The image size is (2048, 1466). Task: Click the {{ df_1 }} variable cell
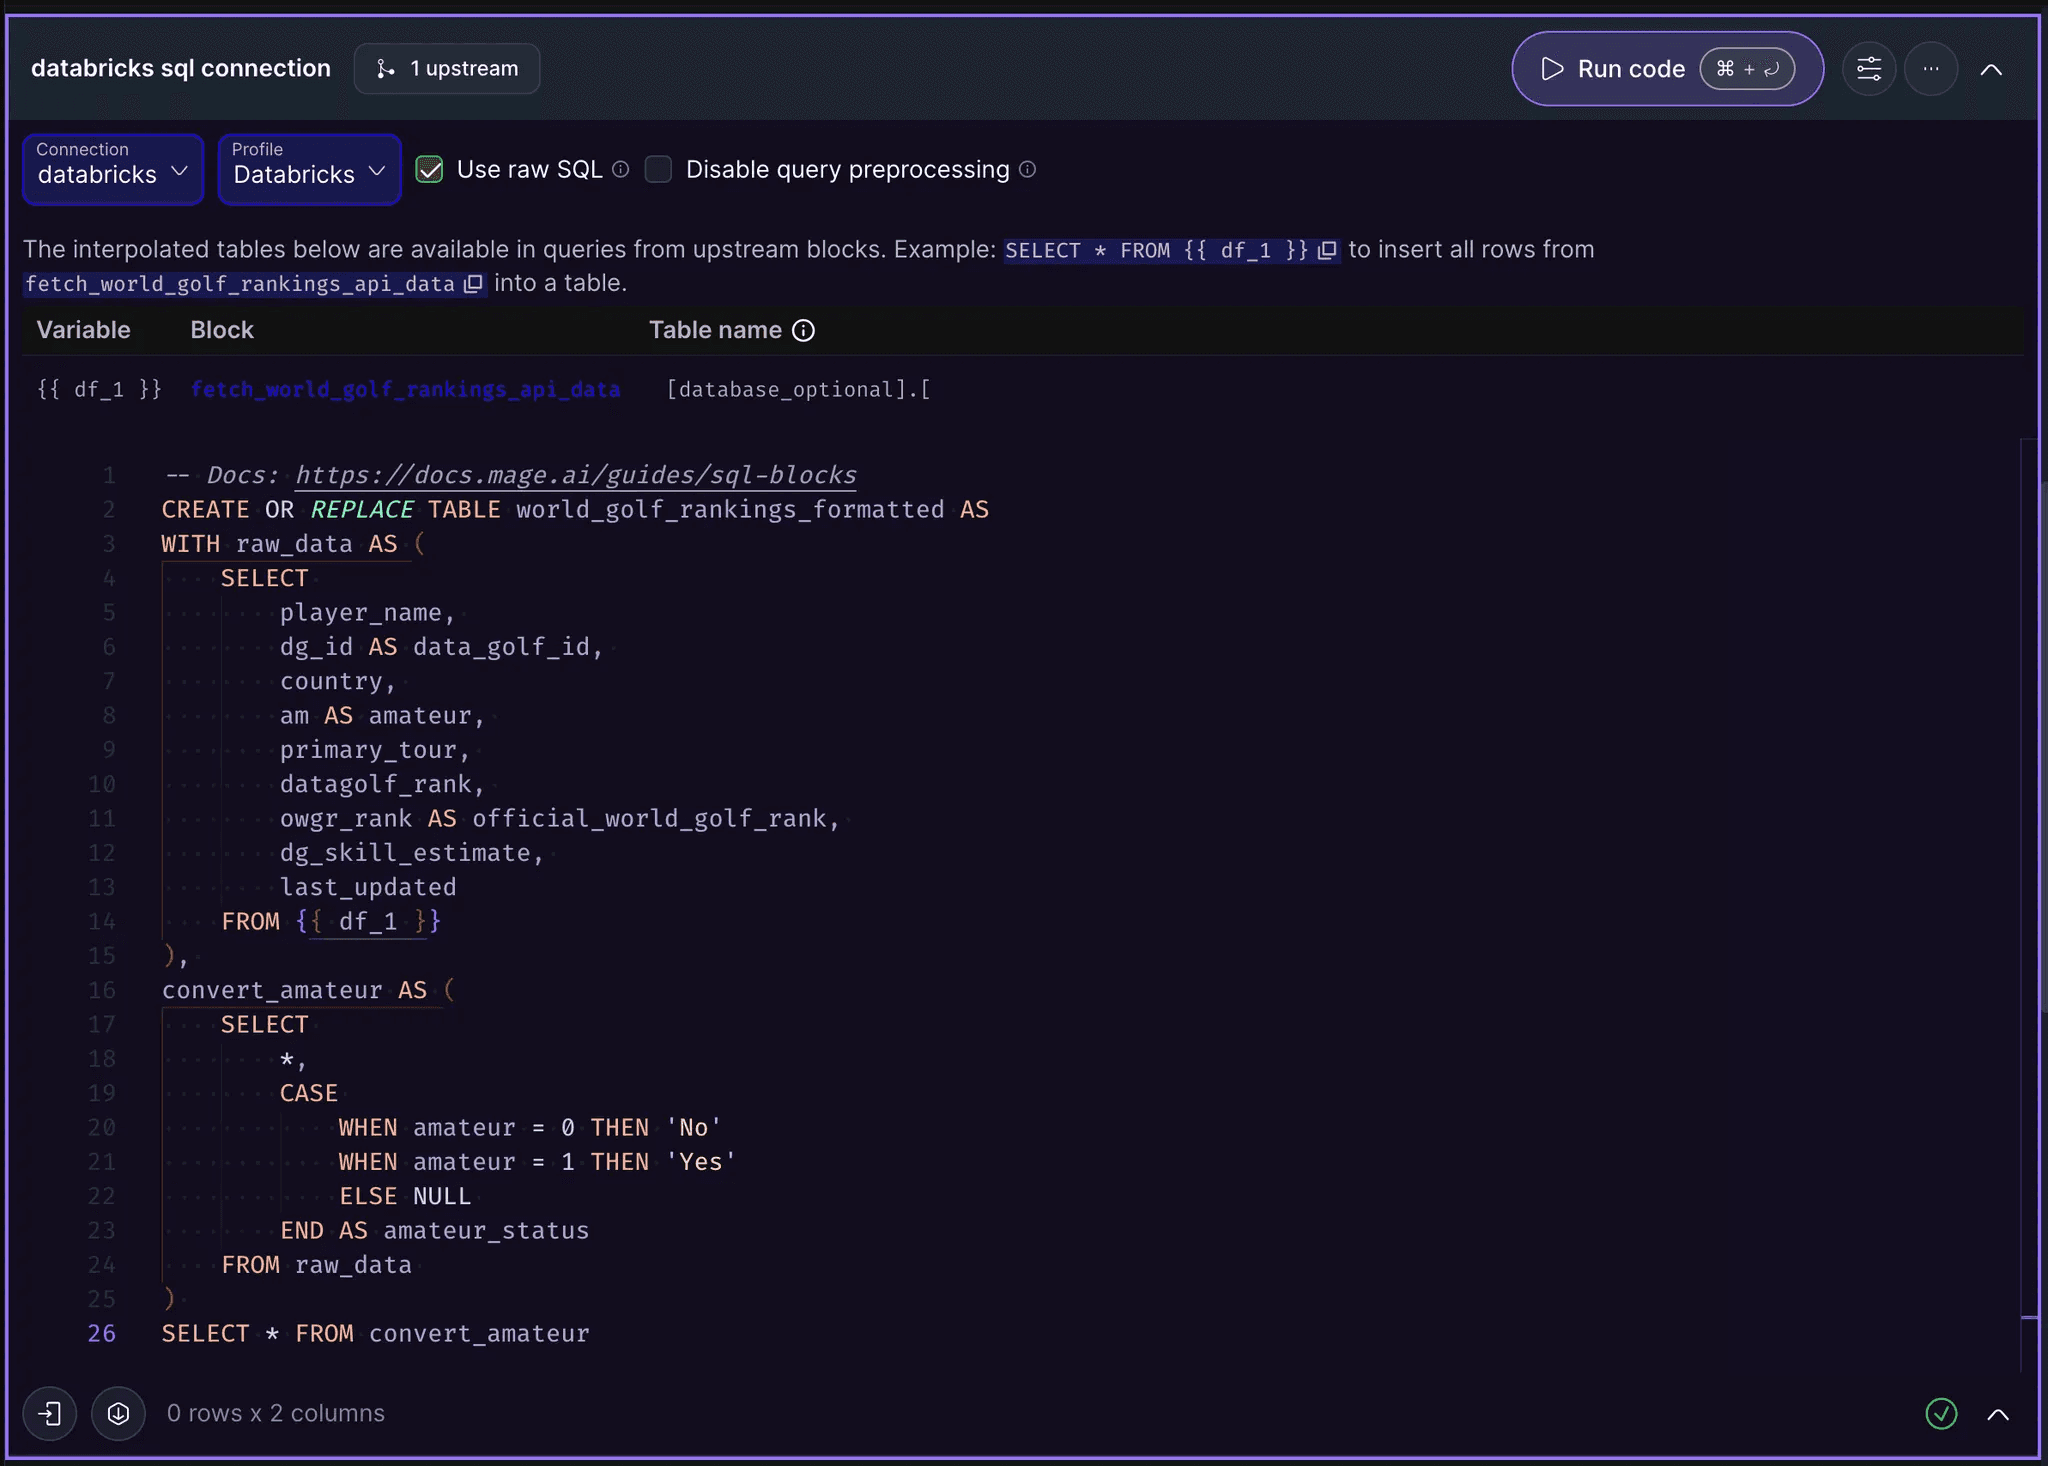point(99,389)
